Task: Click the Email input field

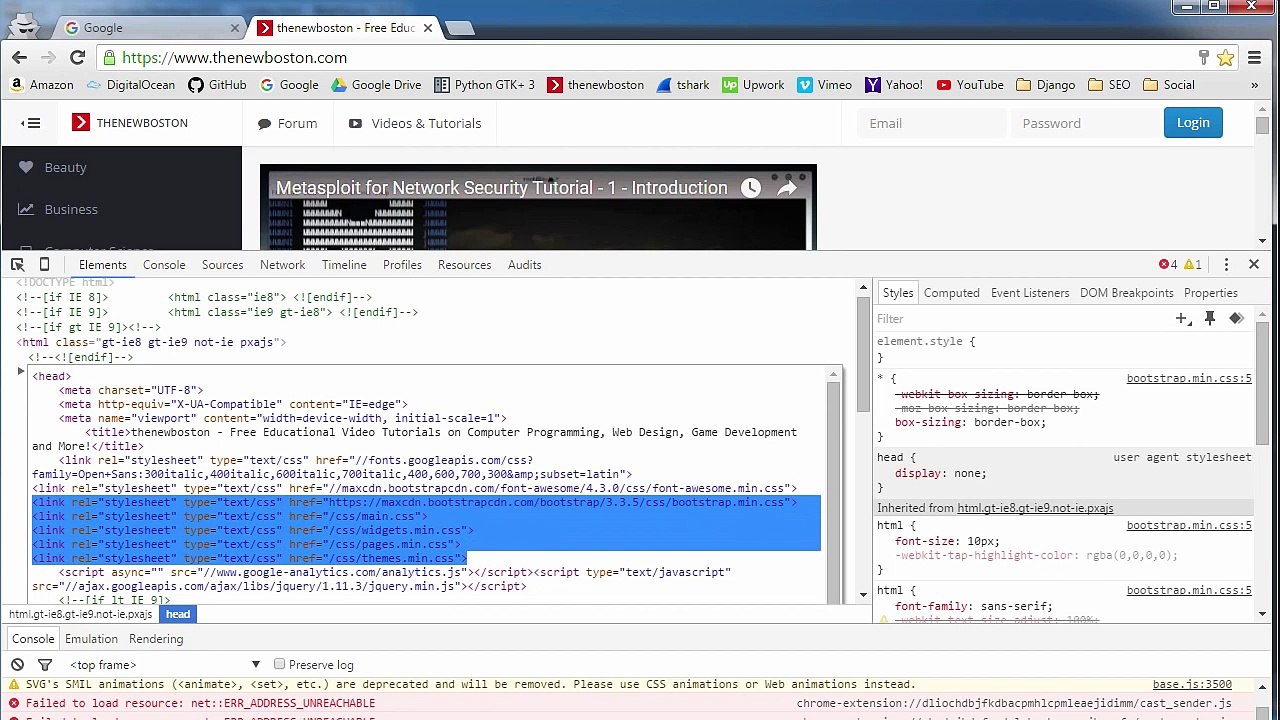Action: (931, 123)
